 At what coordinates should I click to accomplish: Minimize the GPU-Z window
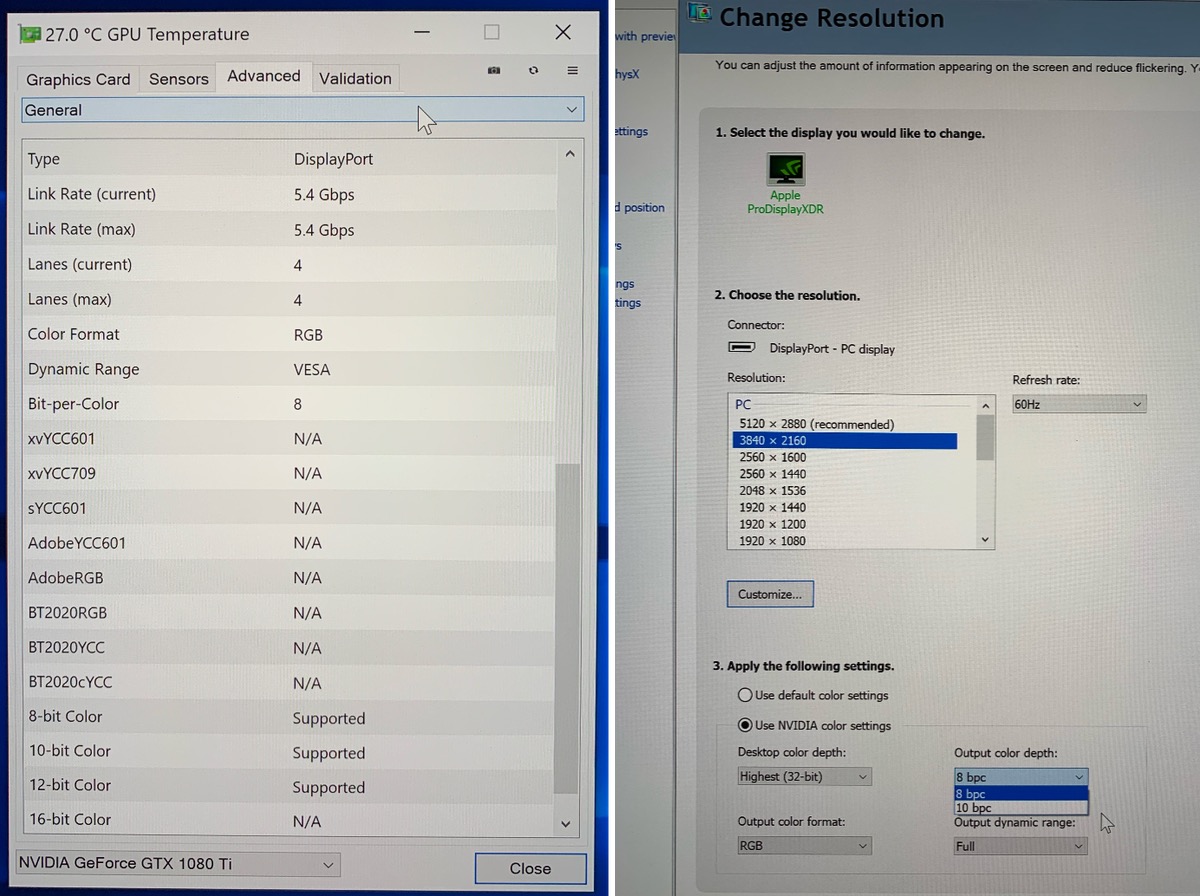click(x=422, y=32)
